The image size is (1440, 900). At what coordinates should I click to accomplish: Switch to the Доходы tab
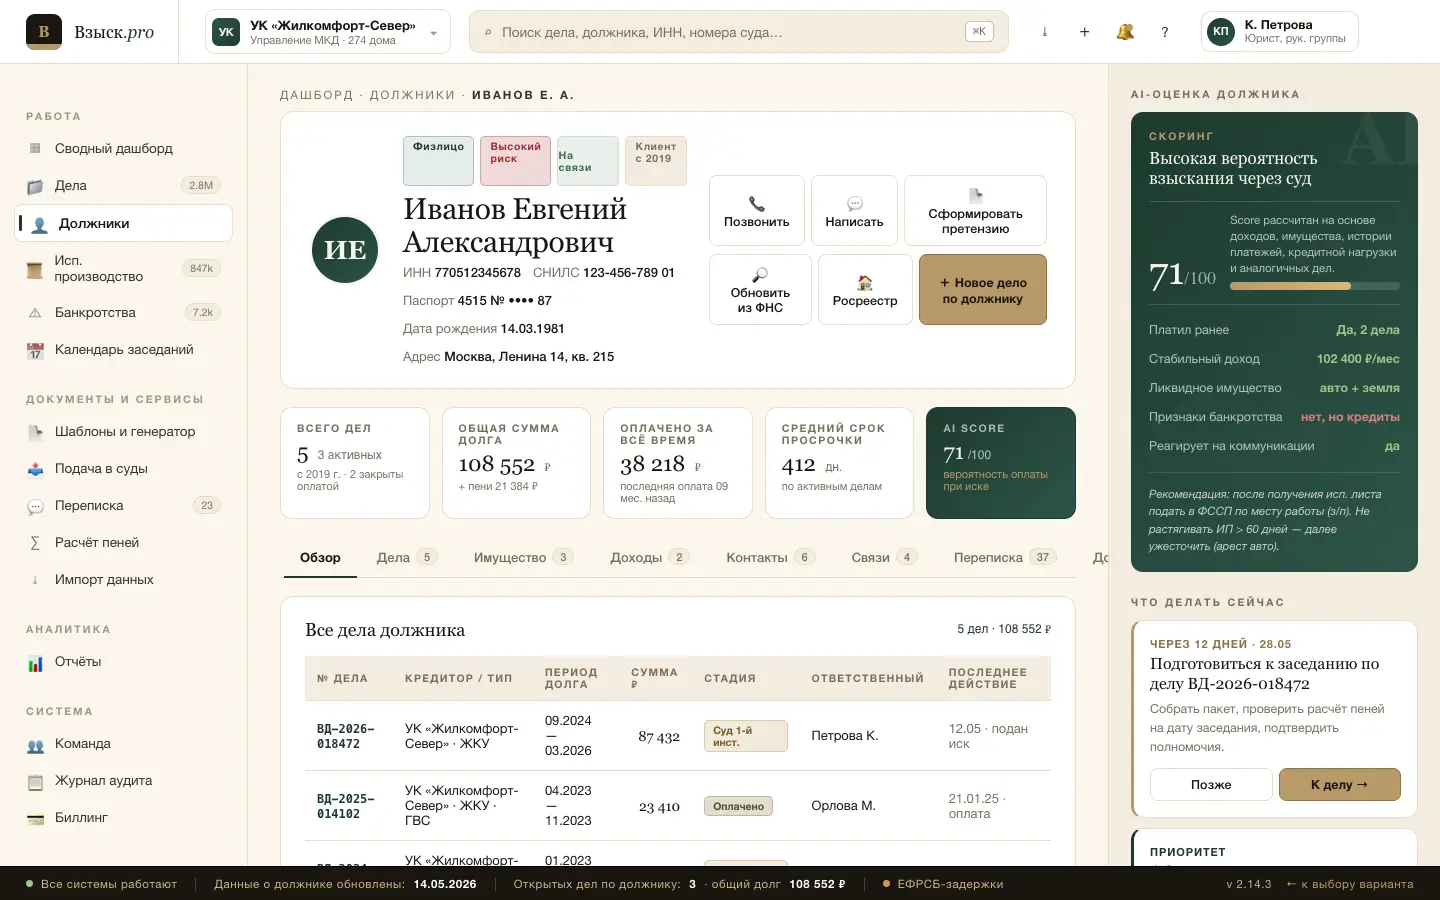650,557
